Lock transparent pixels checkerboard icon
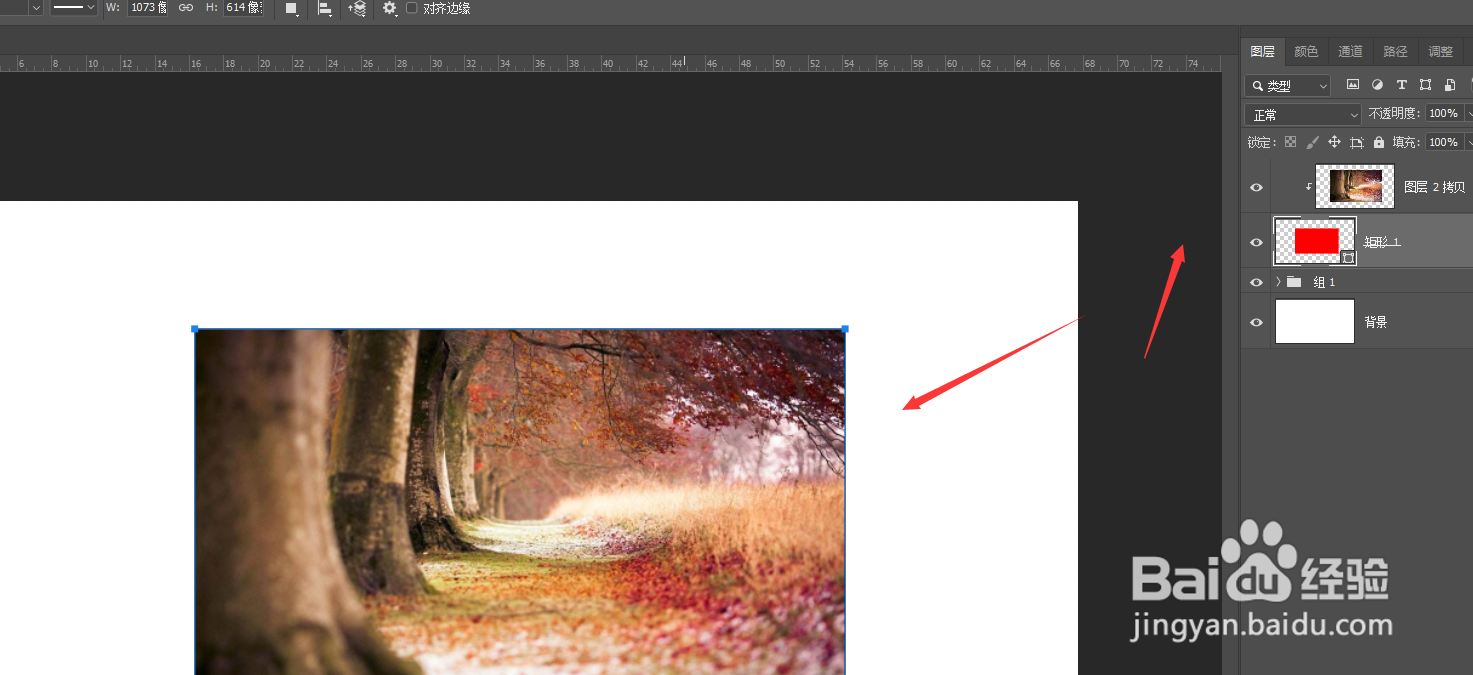 pos(1290,142)
